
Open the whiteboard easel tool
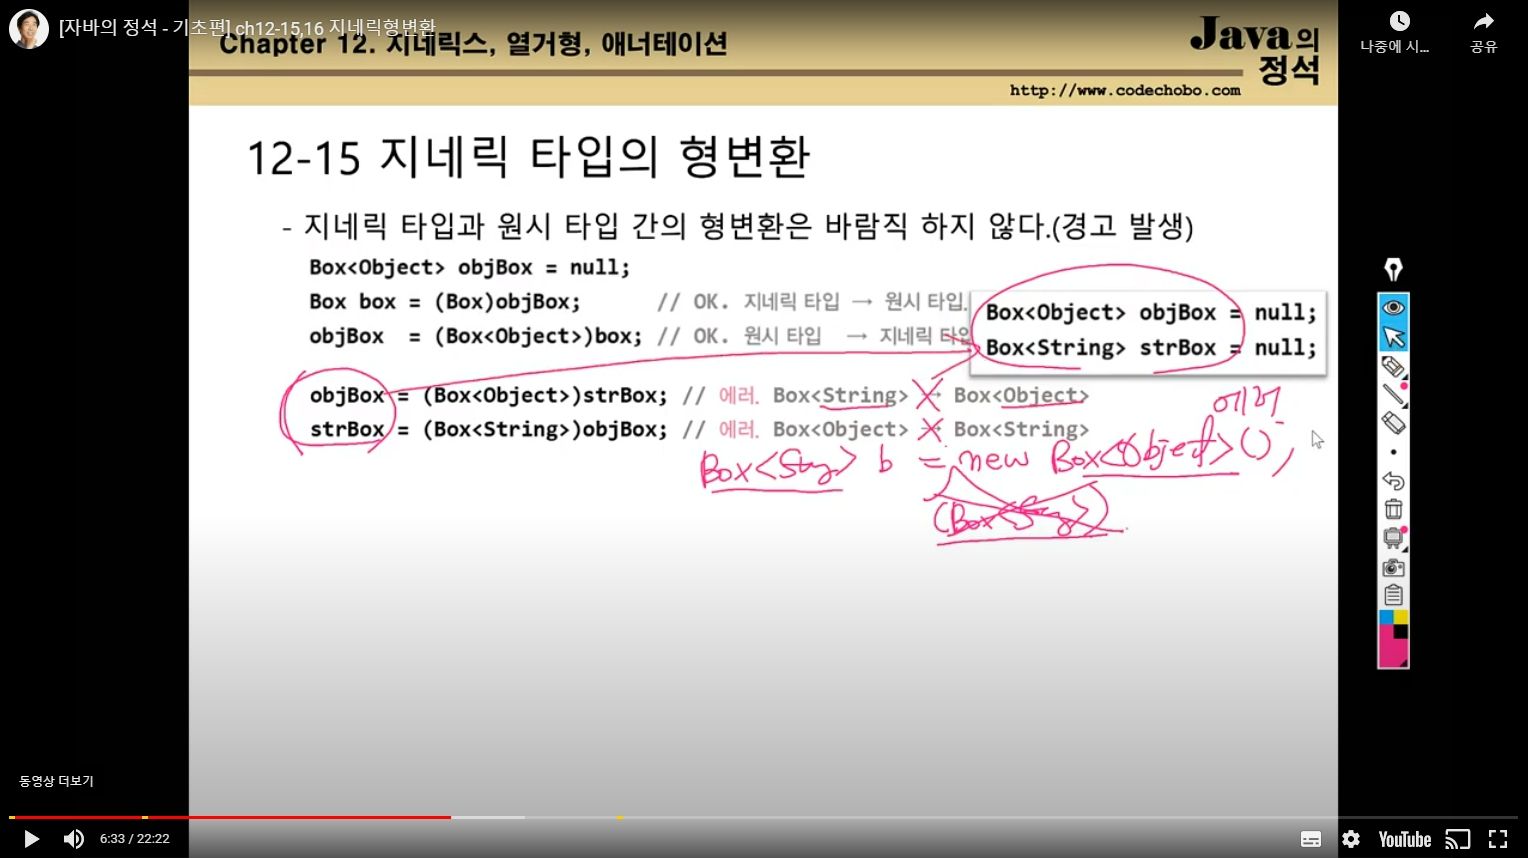(1393, 538)
